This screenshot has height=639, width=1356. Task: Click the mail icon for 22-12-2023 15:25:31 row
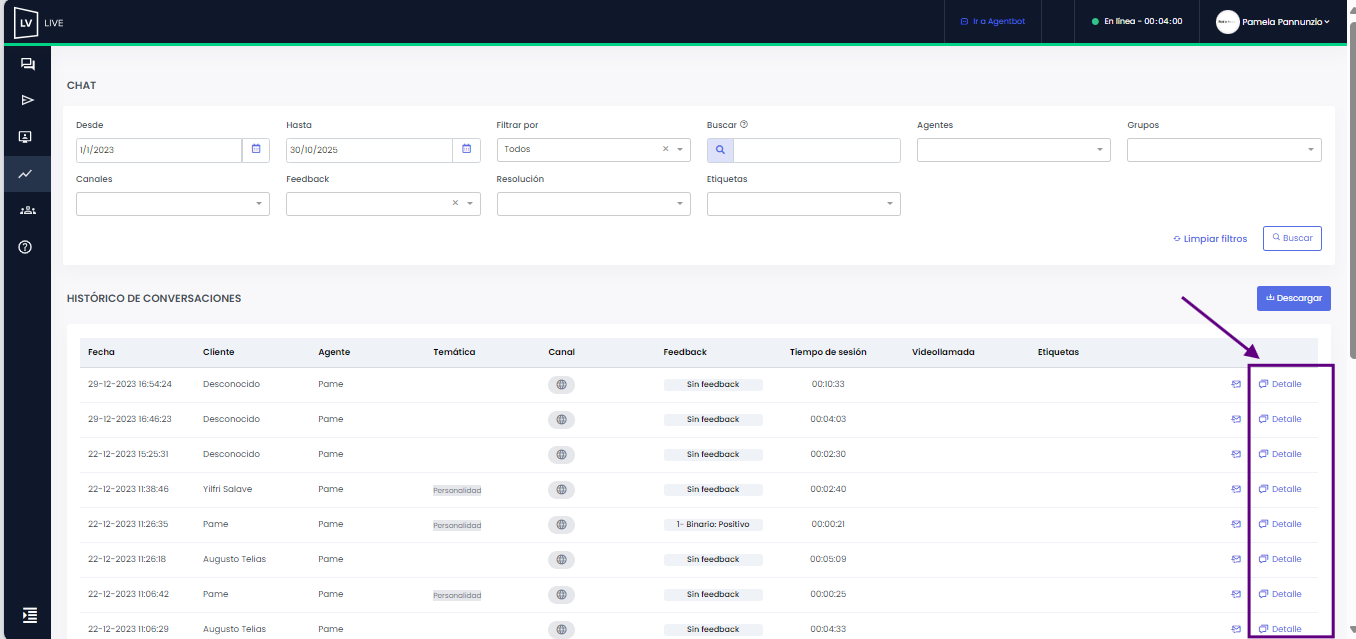point(1236,454)
